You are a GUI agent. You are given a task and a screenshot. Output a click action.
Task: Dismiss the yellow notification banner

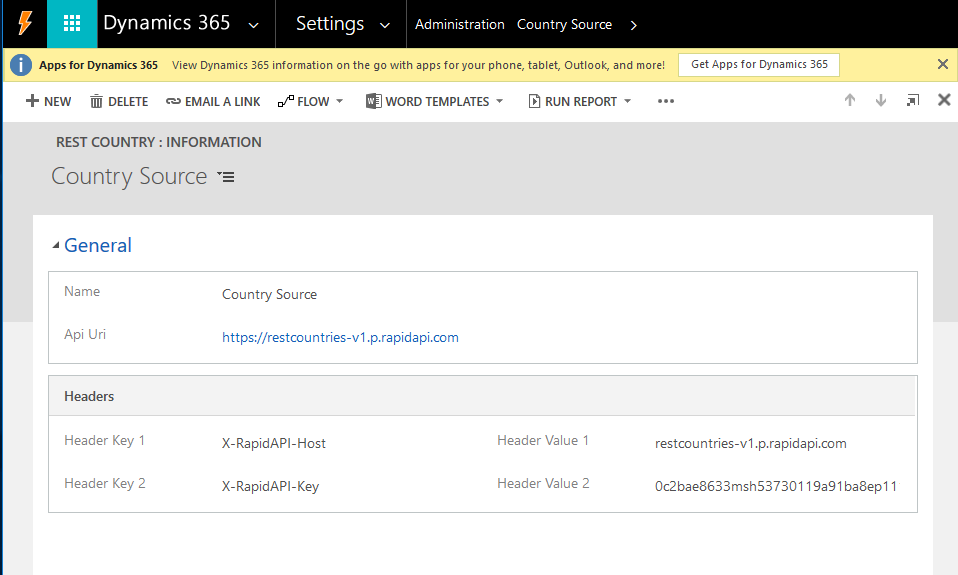tap(943, 64)
